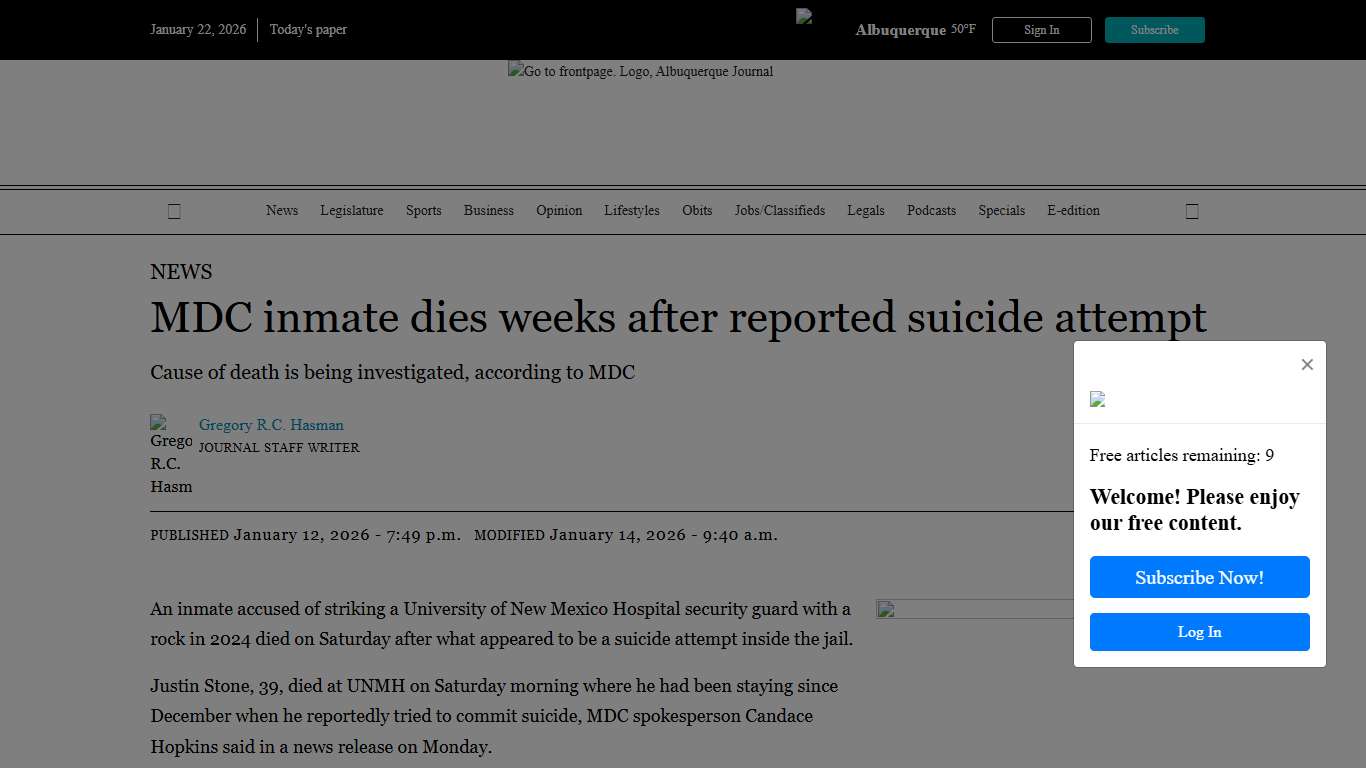Screen dimensions: 1366x768
Task: Dismiss the free articles popup with the X
Action: point(1307,364)
